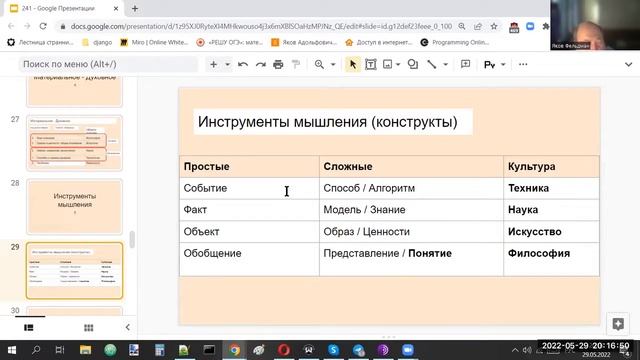Insert a text box

371,64
